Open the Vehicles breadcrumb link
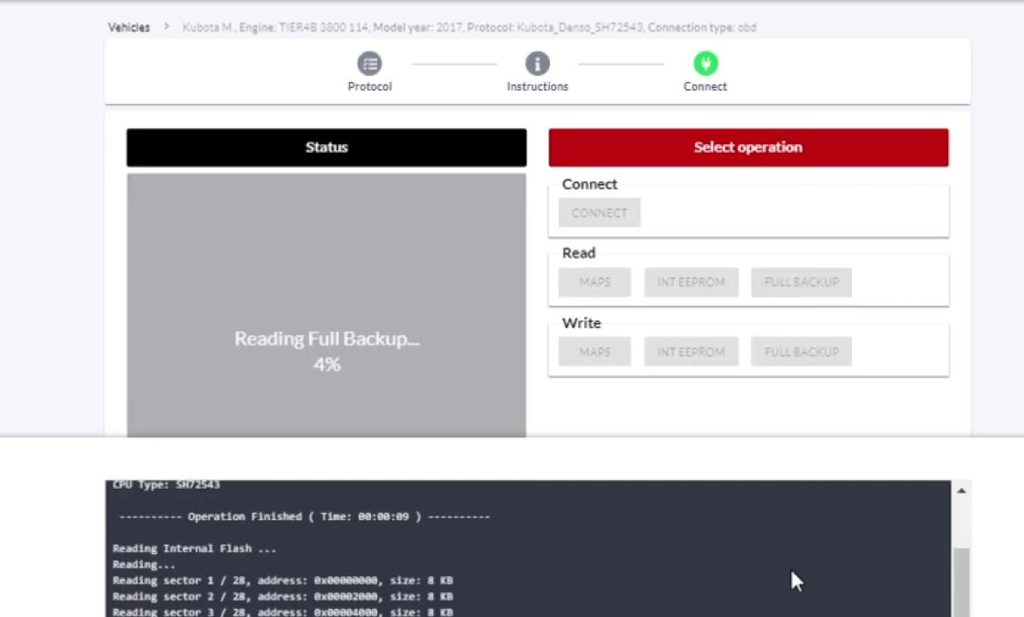 coord(129,27)
